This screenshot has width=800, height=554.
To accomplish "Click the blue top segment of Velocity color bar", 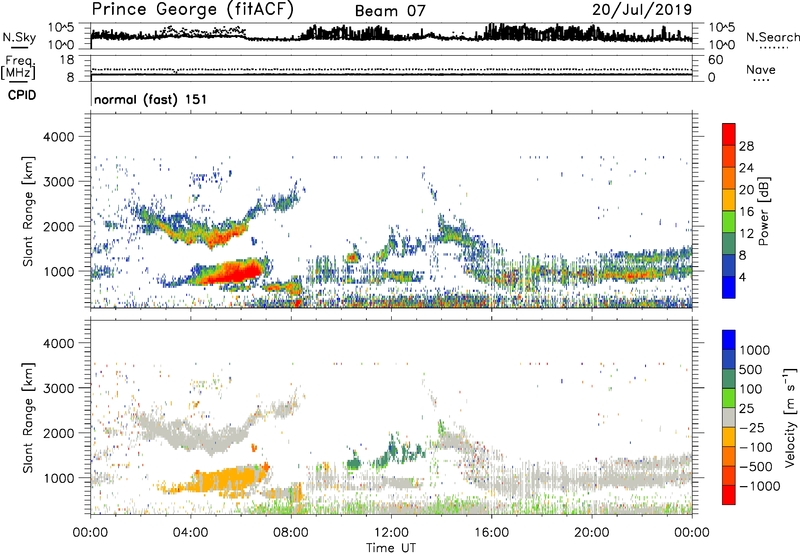I will point(729,340).
